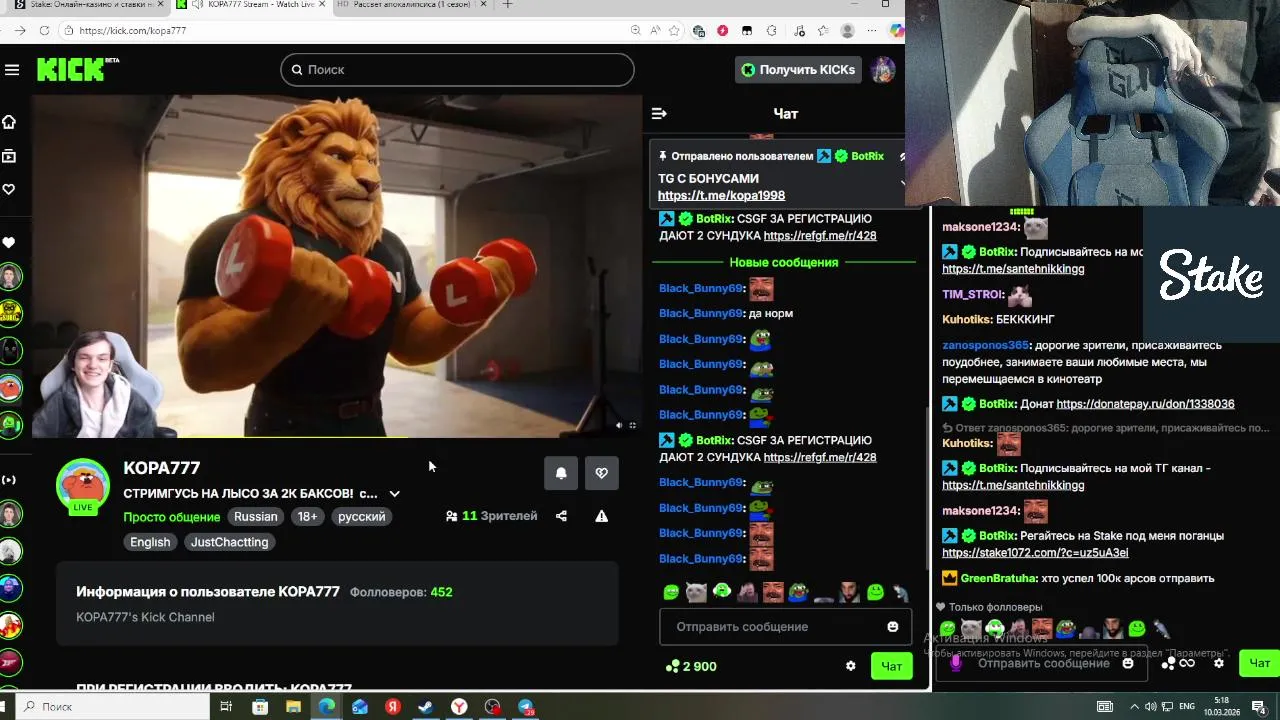Expand the stream title chevron
1280x720 pixels.
pos(394,494)
